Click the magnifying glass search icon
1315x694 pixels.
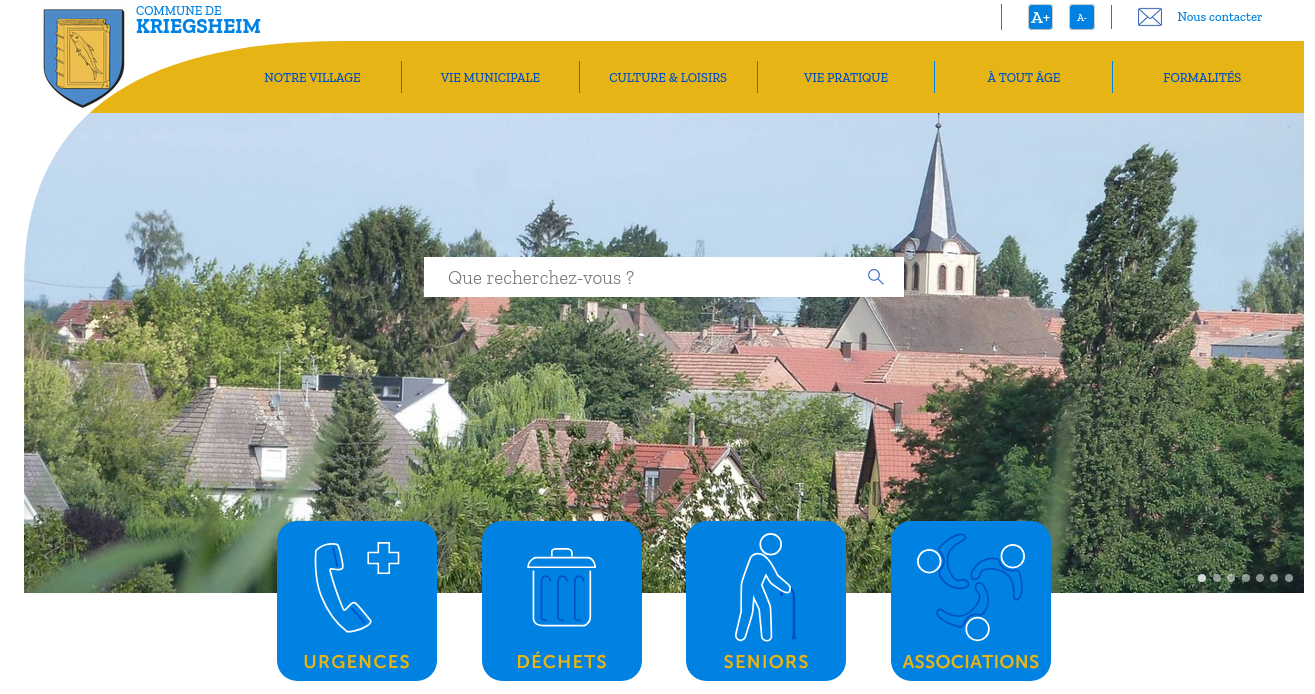coord(876,277)
